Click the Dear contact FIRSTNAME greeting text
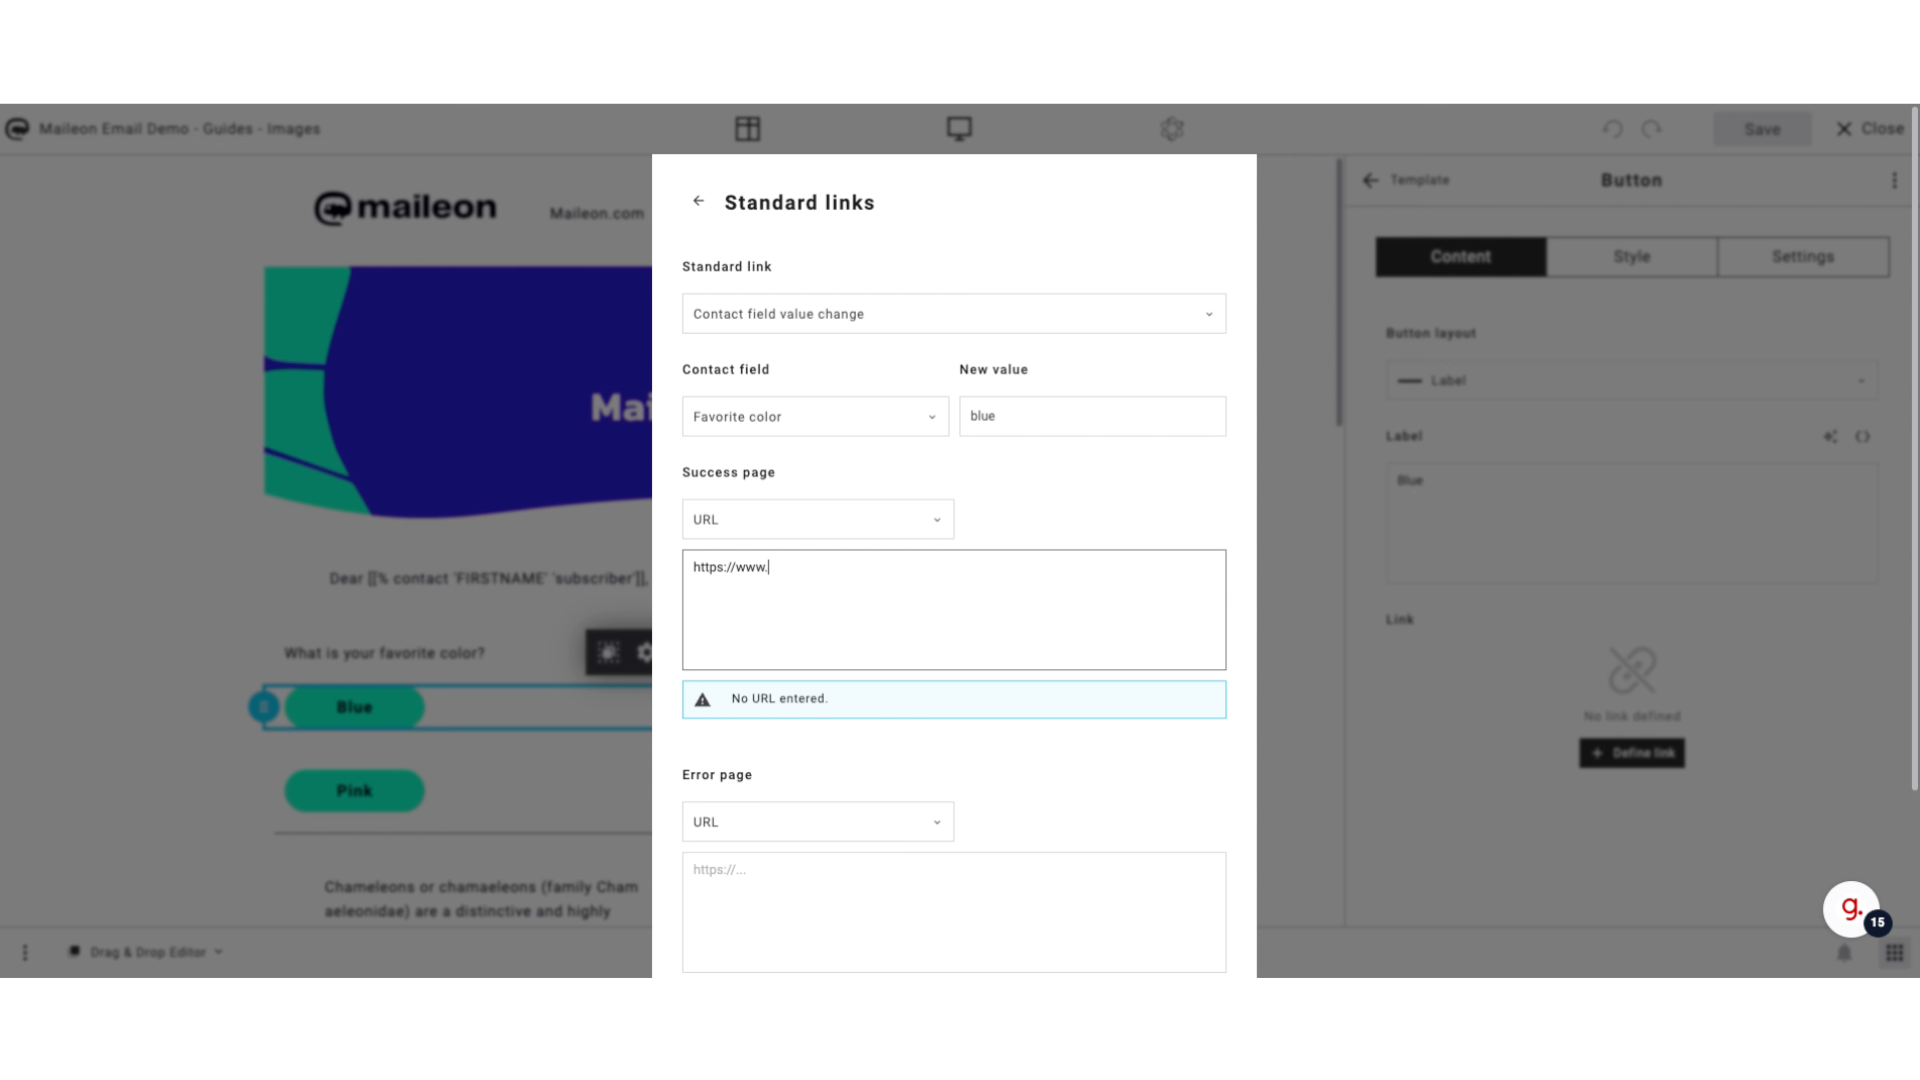This screenshot has height=1080, width=1920. tap(489, 579)
